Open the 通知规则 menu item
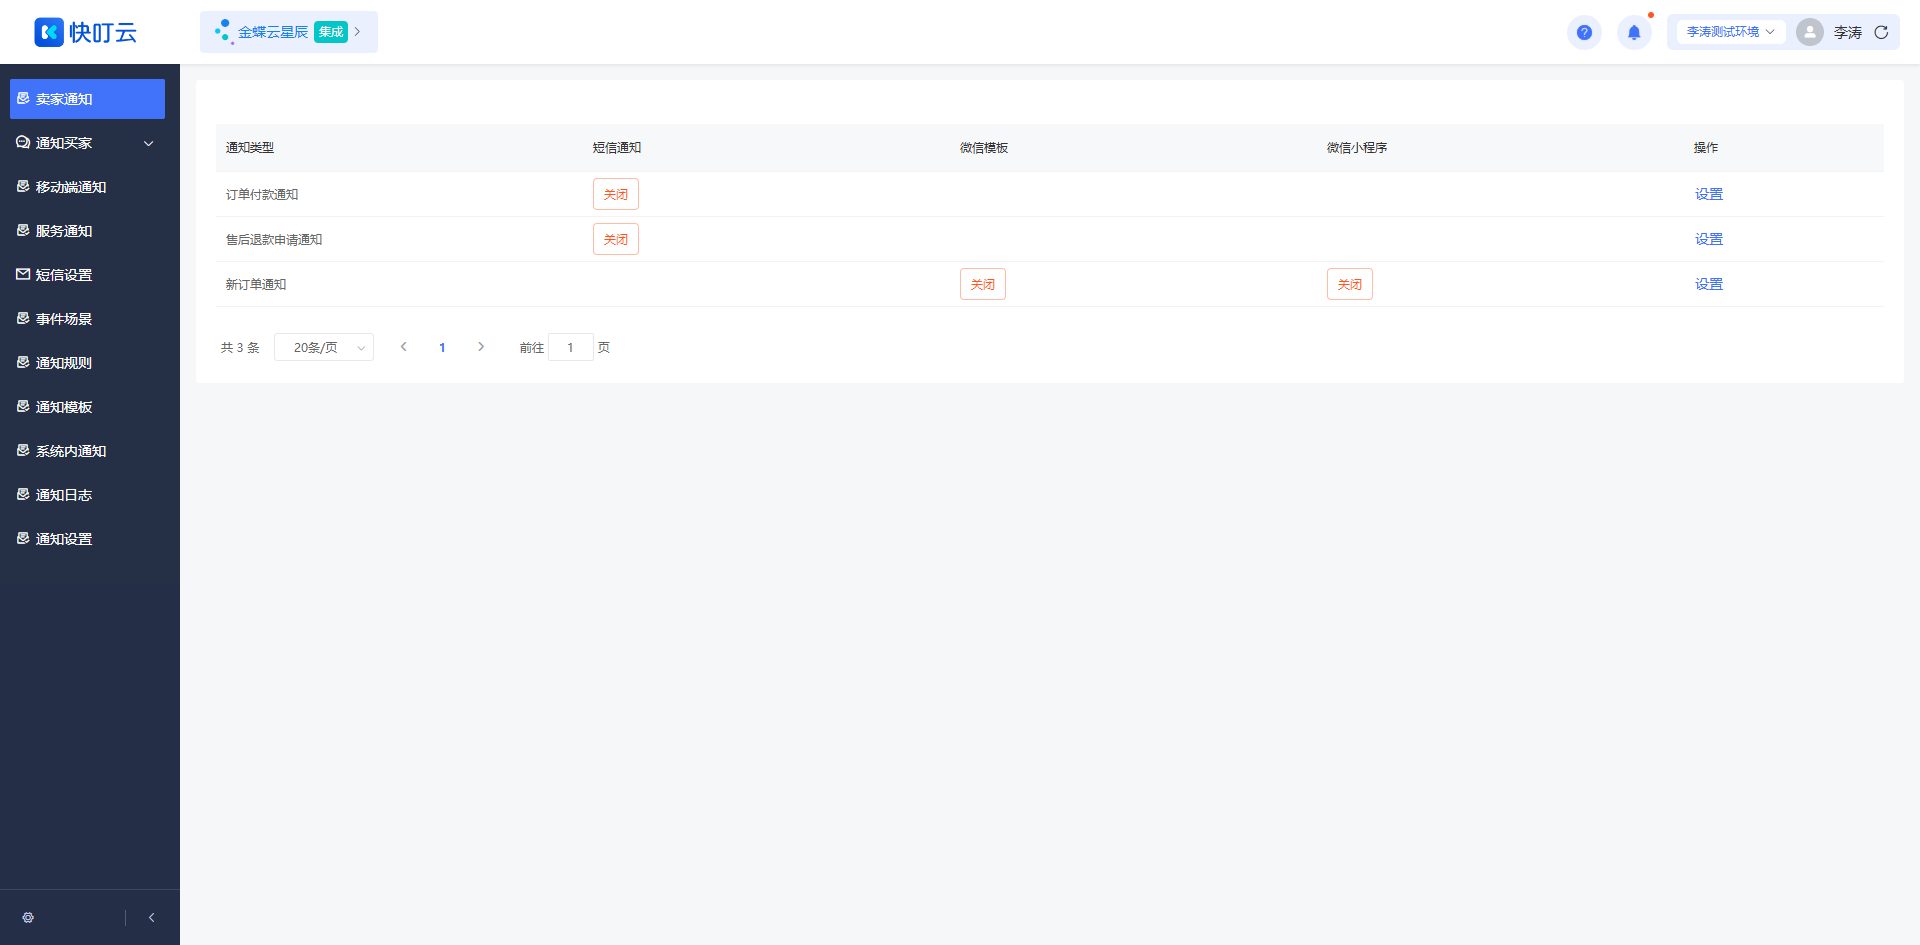This screenshot has width=1920, height=945. point(87,363)
